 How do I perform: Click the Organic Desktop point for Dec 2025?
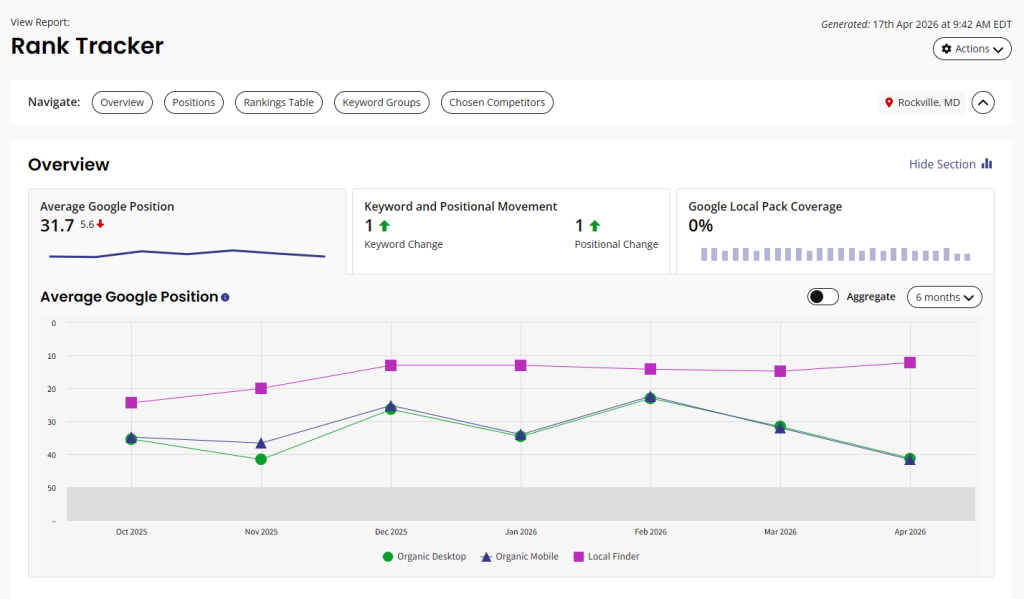(391, 410)
